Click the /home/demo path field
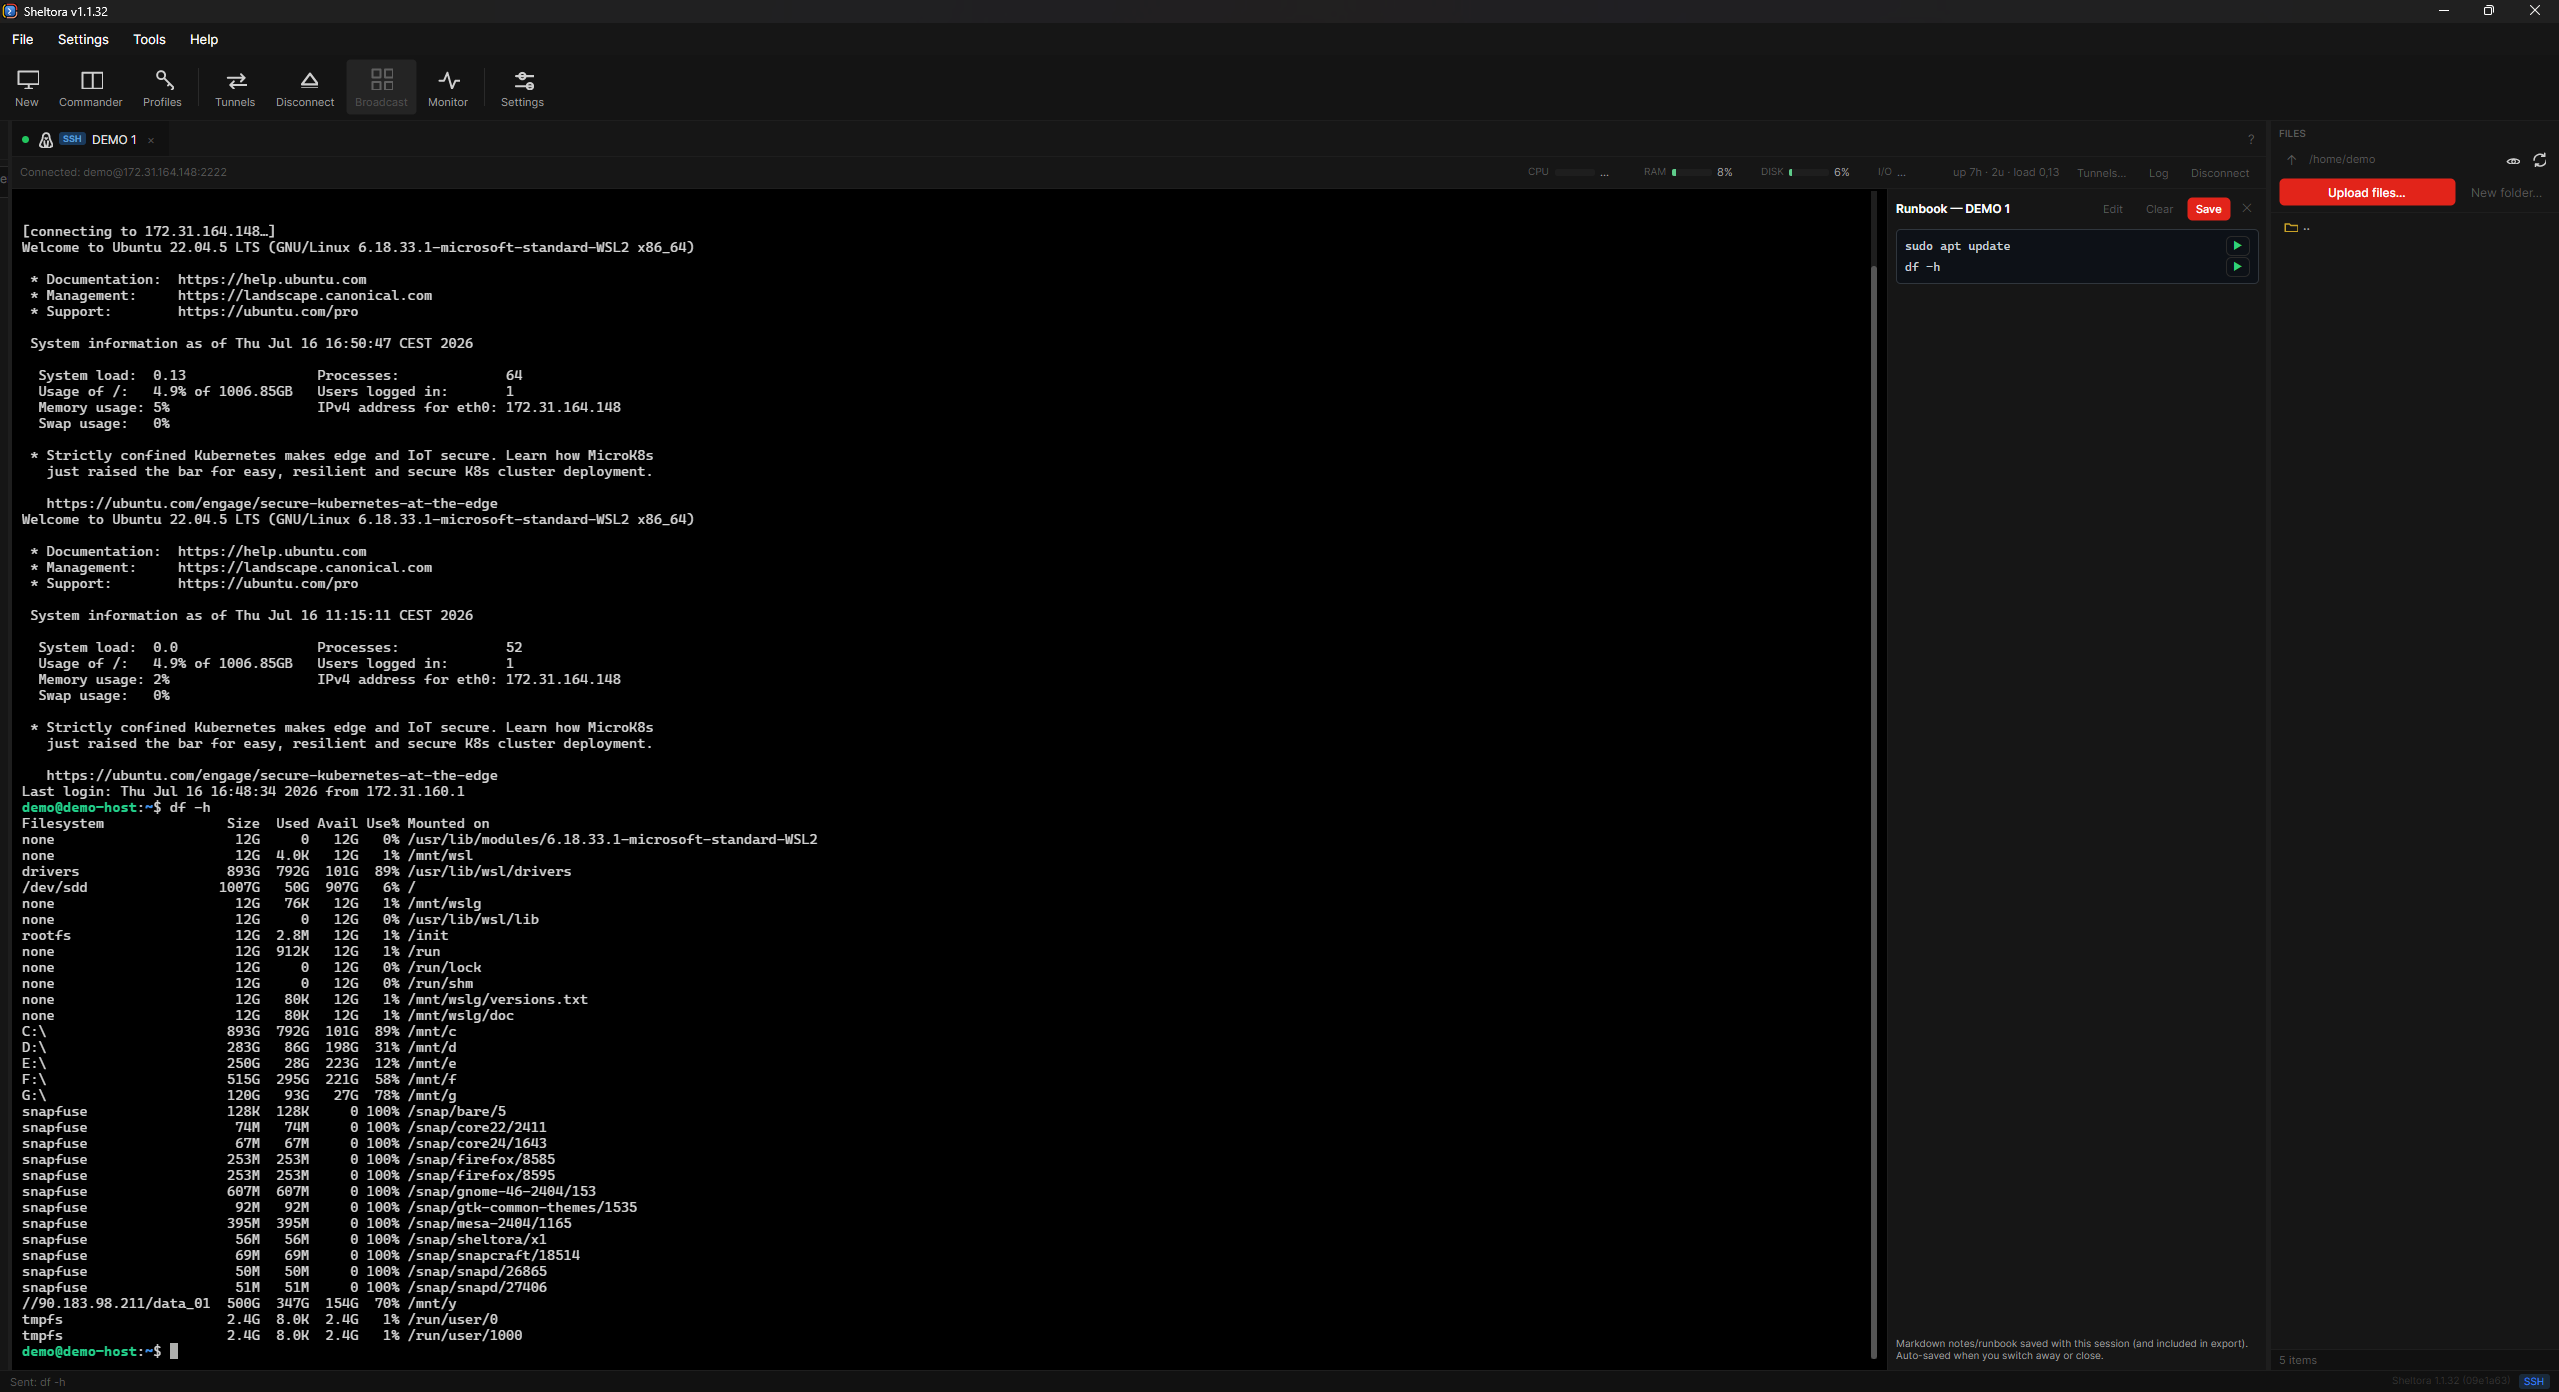The height and width of the screenshot is (1392, 2559). 2341,159
